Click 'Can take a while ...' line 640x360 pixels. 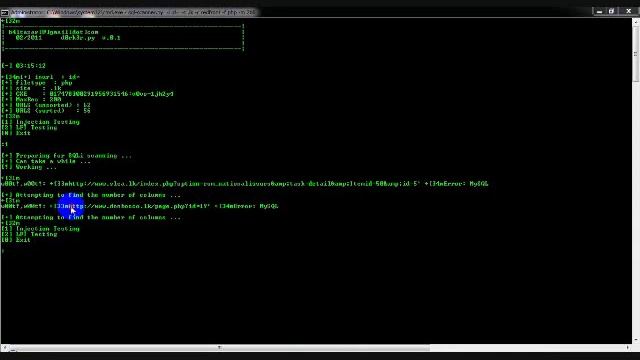pos(46,161)
